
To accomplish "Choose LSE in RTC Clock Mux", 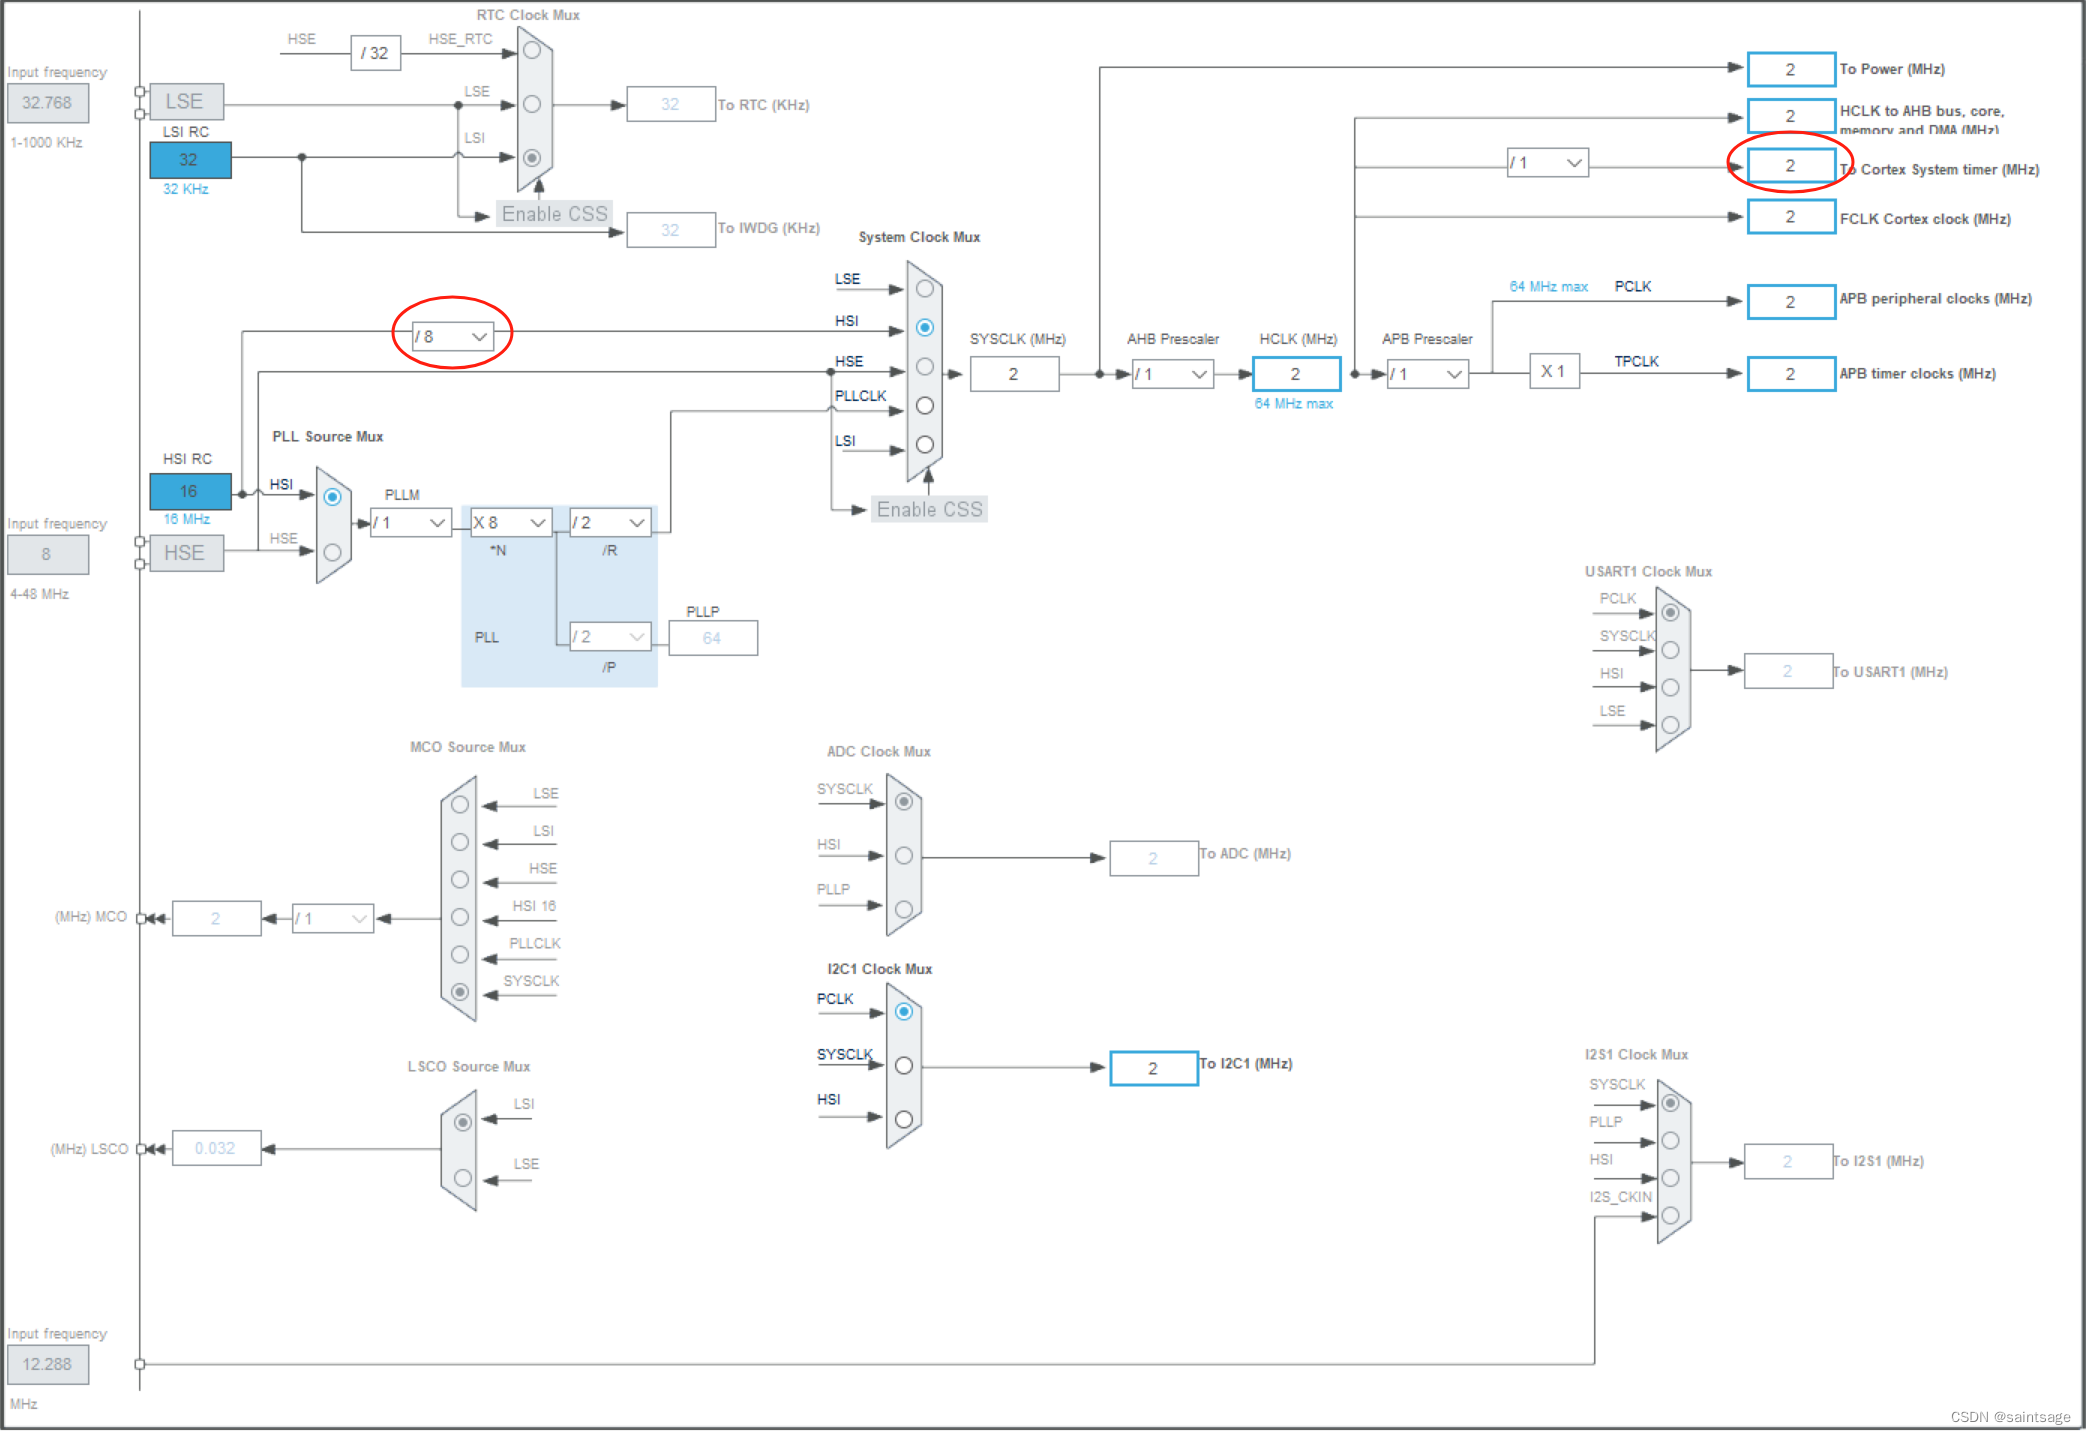I will (532, 104).
